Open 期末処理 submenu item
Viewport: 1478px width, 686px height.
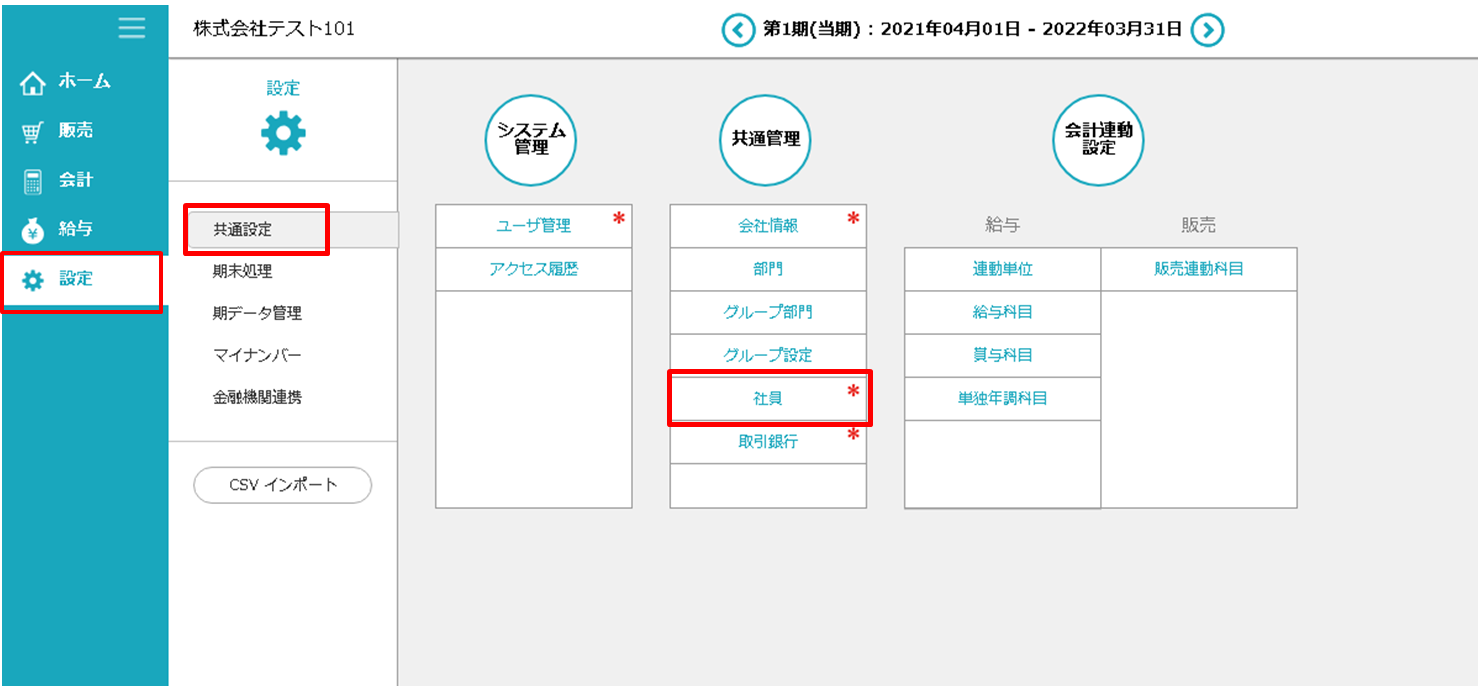(x=243, y=271)
